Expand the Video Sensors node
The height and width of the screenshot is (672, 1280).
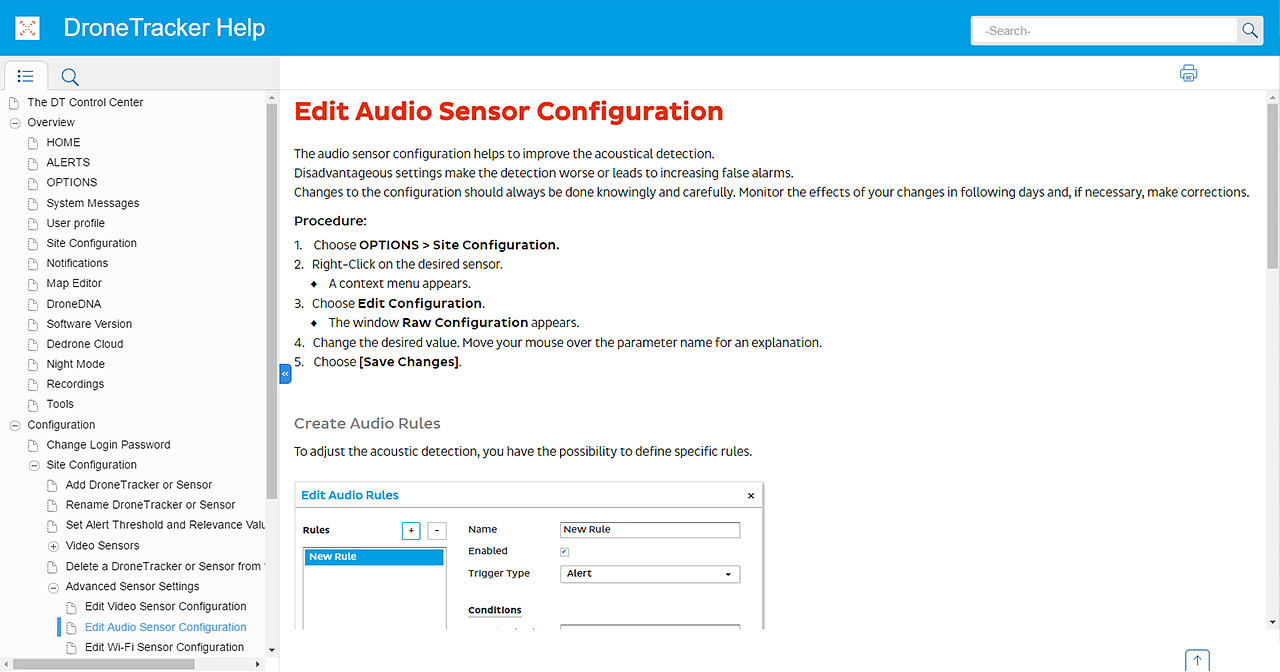(x=53, y=546)
